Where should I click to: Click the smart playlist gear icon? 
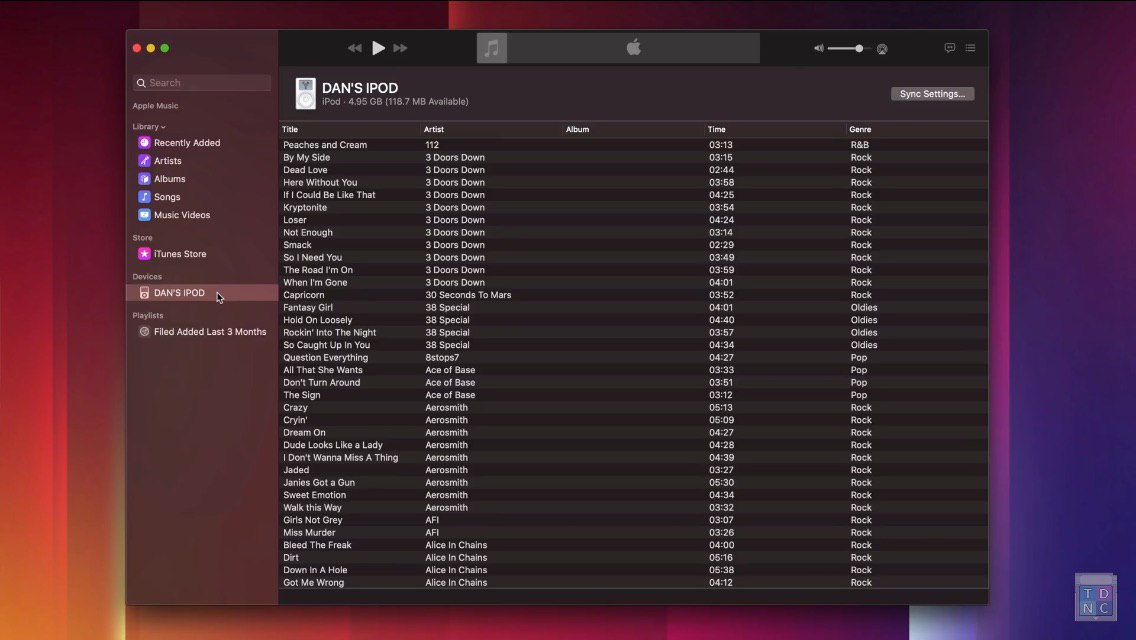[x=144, y=332]
